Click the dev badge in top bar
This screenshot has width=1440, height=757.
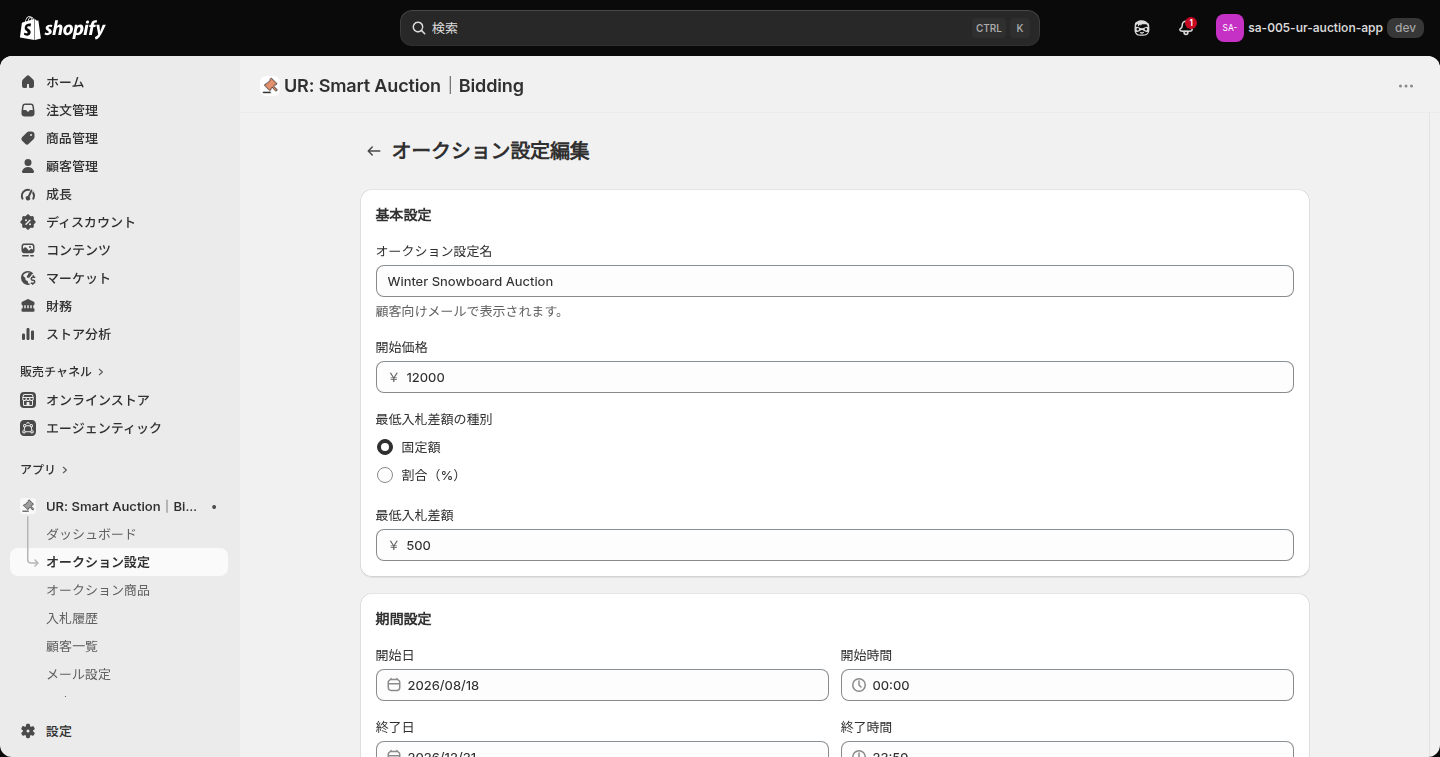pos(1405,28)
